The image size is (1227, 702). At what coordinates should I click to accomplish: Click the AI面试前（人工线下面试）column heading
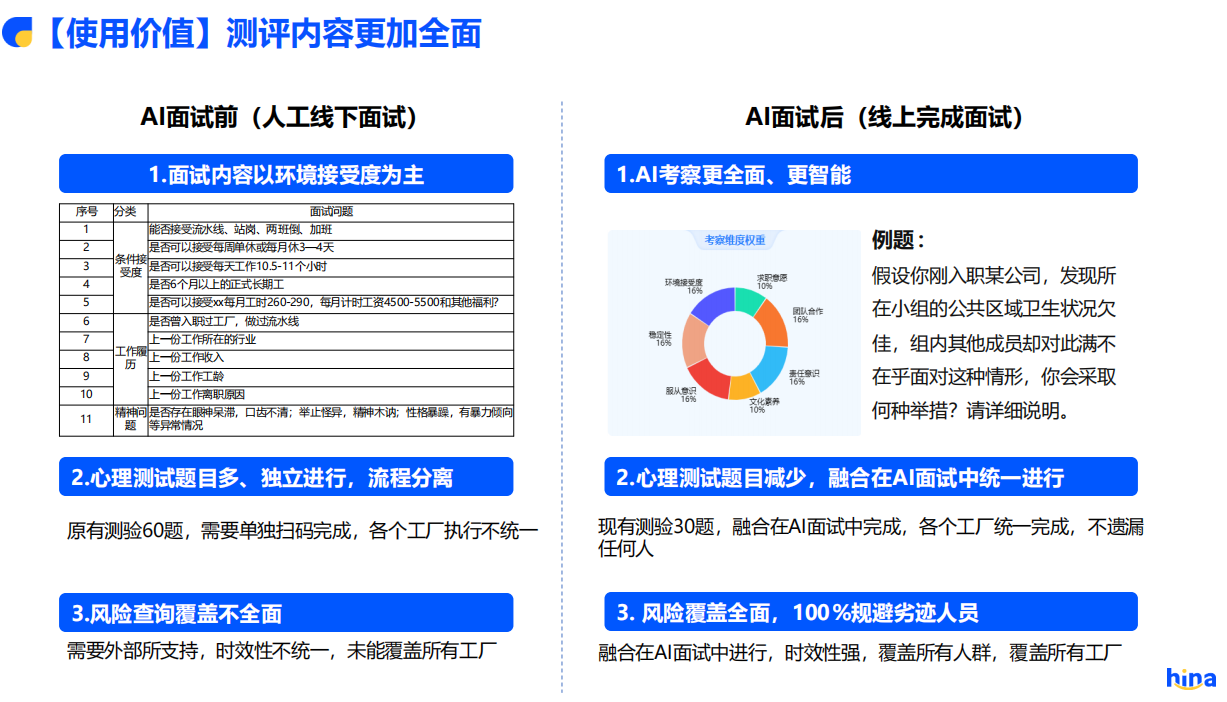[279, 117]
